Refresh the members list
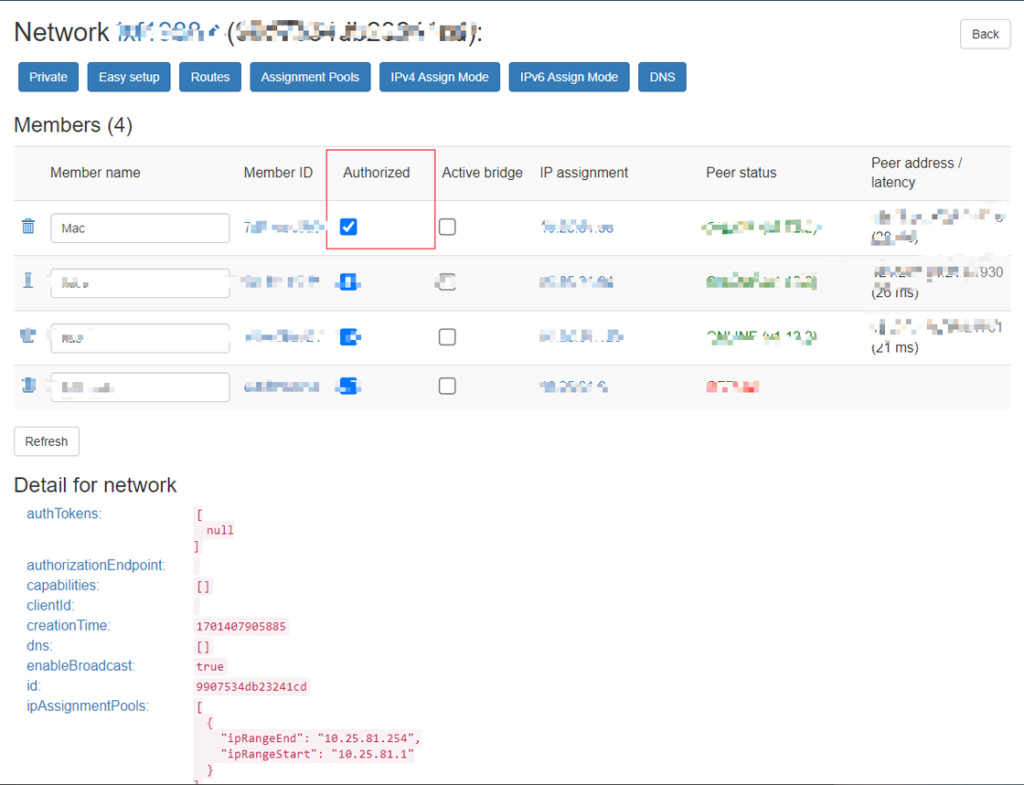 46,441
